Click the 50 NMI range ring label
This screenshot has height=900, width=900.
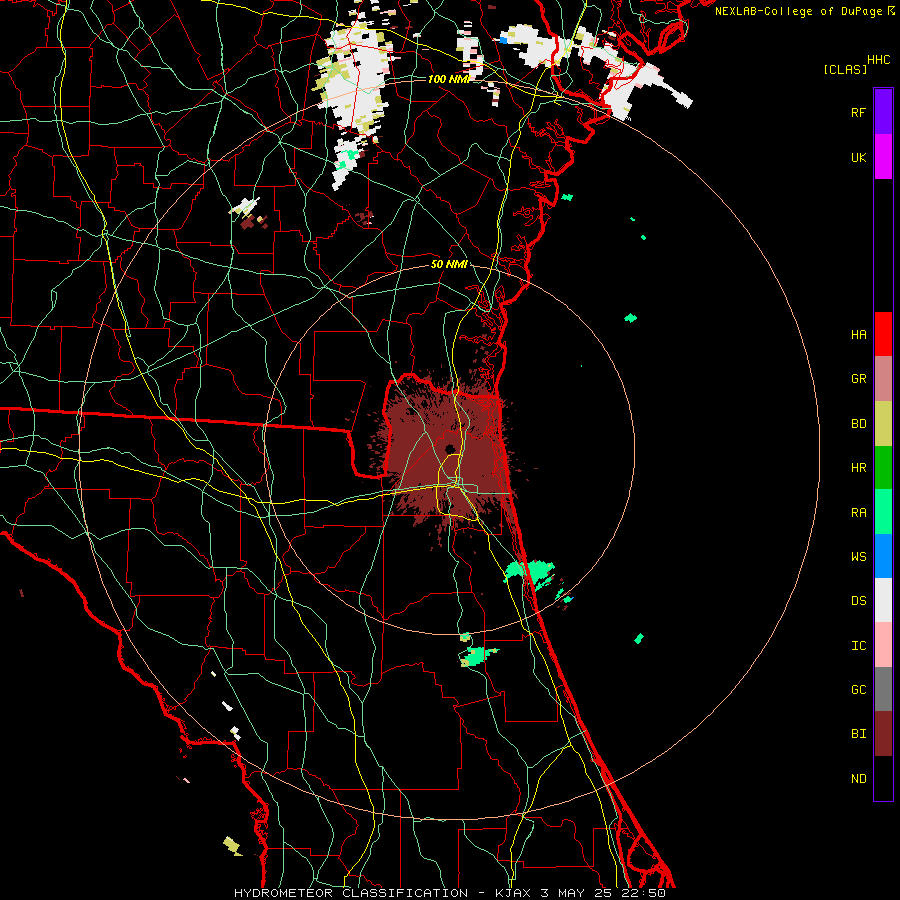(449, 265)
